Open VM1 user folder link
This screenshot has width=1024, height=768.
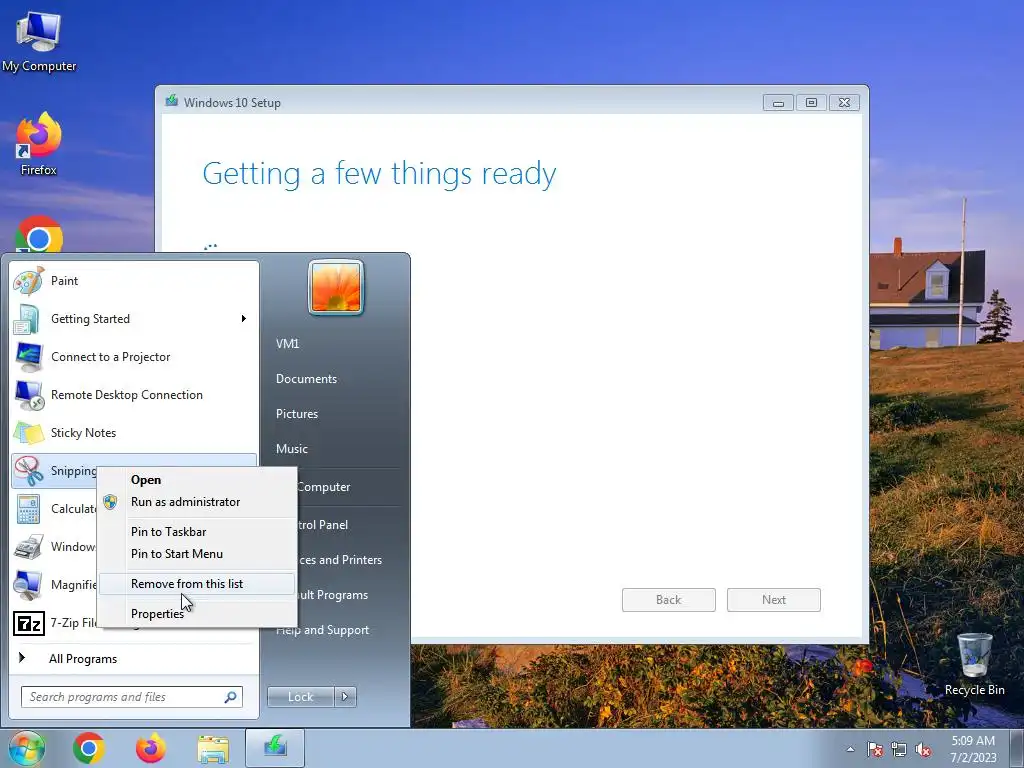287,344
